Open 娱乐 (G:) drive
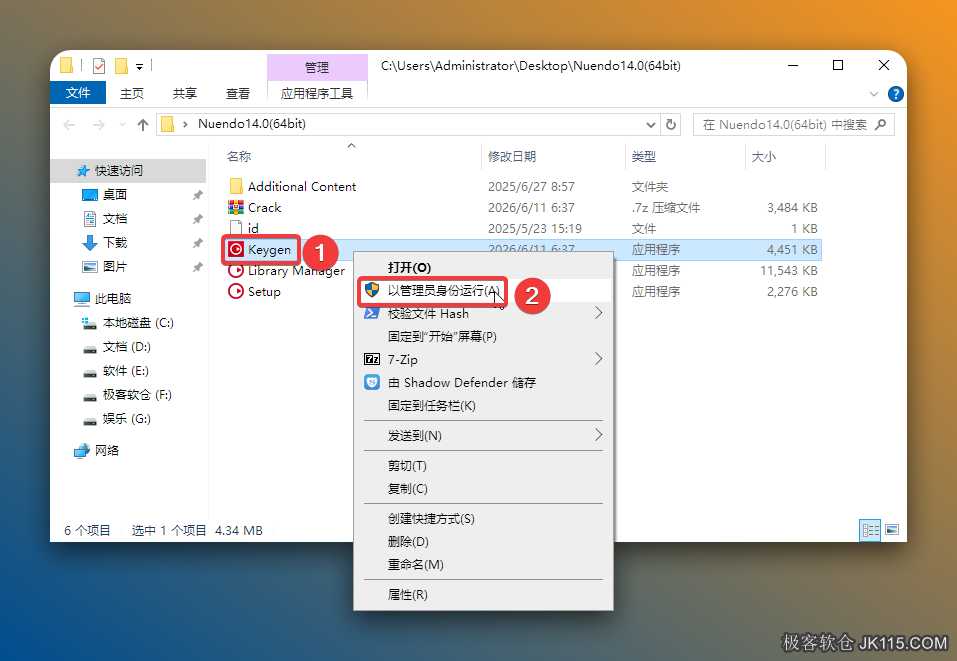 click(126, 418)
